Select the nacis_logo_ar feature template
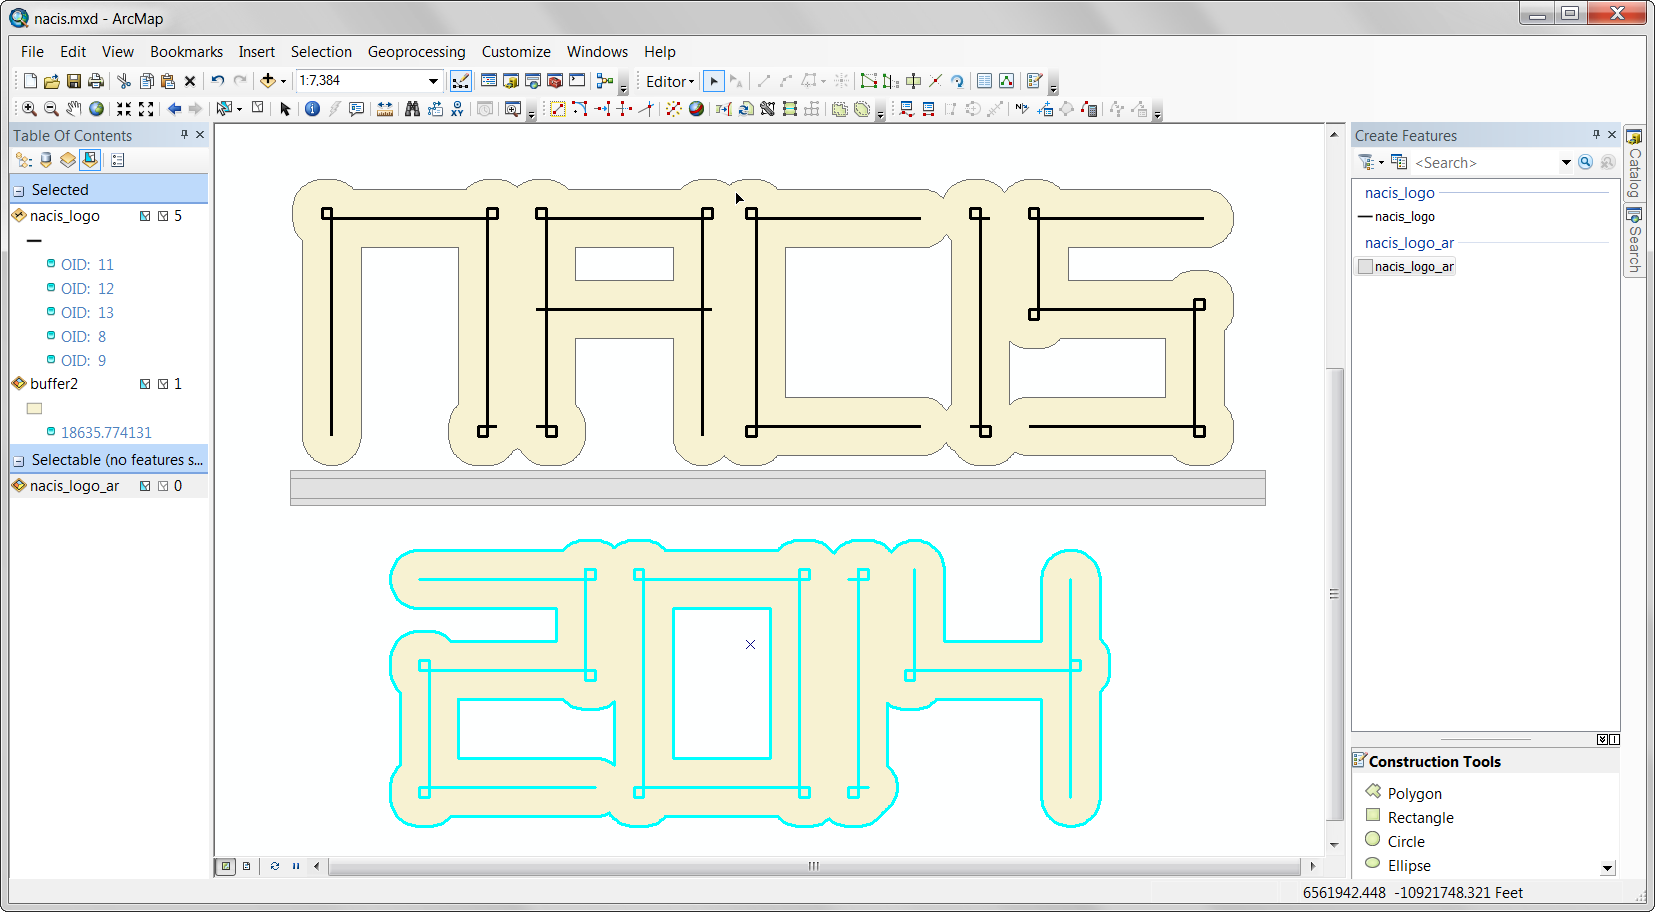 [x=1405, y=267]
